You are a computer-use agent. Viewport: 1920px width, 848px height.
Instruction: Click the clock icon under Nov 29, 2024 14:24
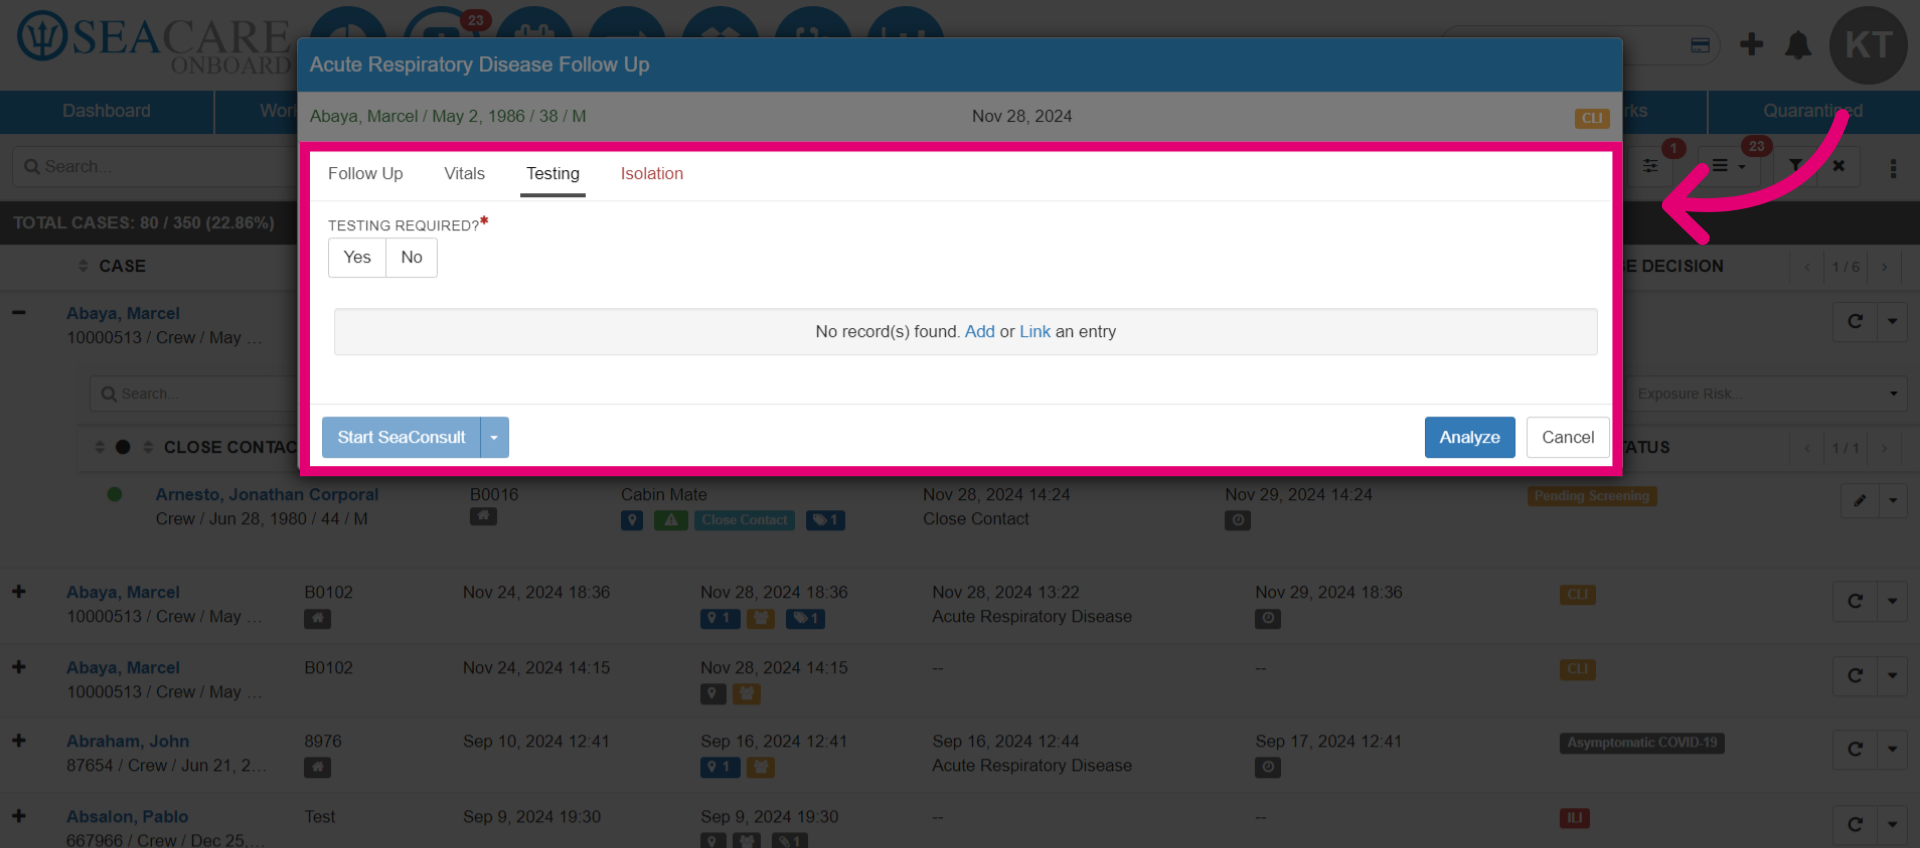1238,520
